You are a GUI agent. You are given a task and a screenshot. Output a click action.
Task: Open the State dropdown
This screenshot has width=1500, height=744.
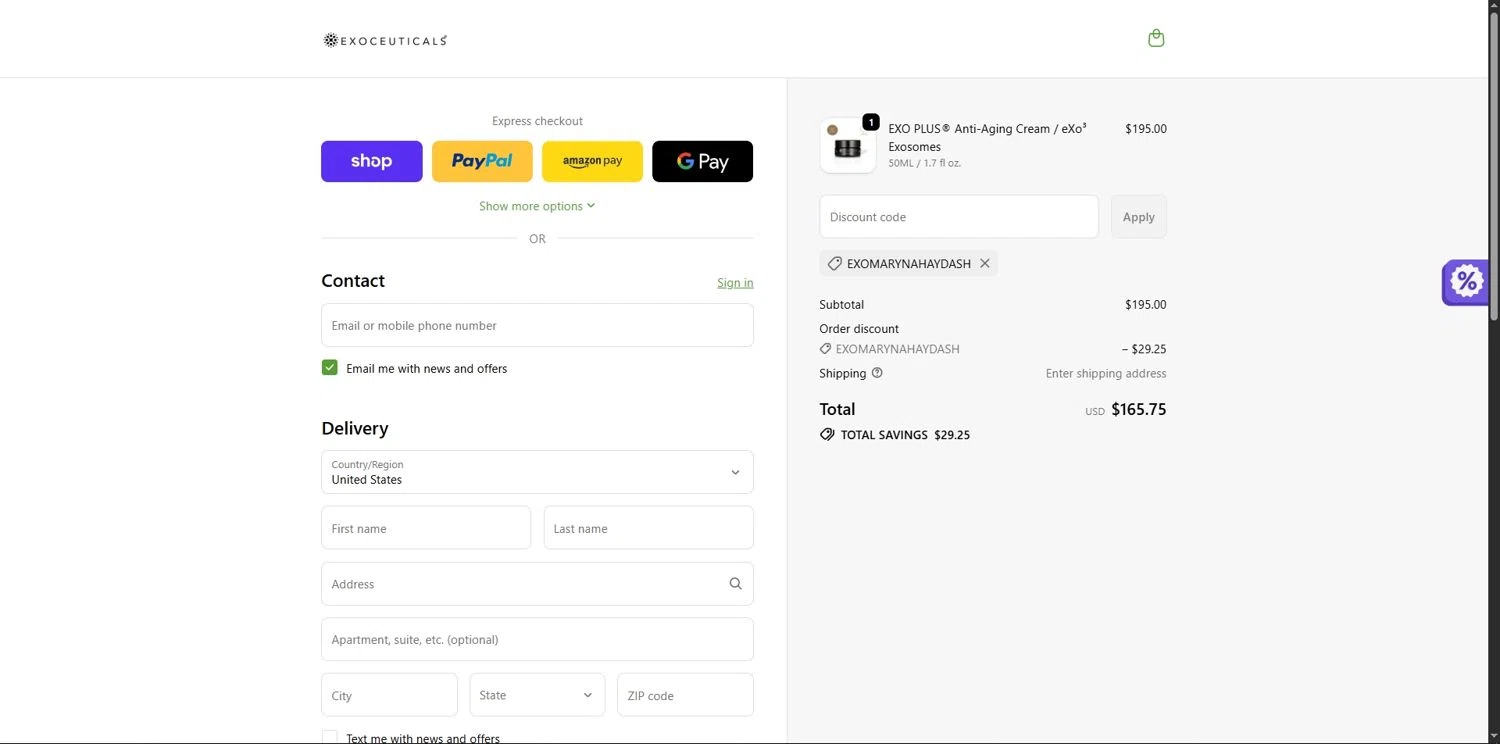click(x=537, y=695)
